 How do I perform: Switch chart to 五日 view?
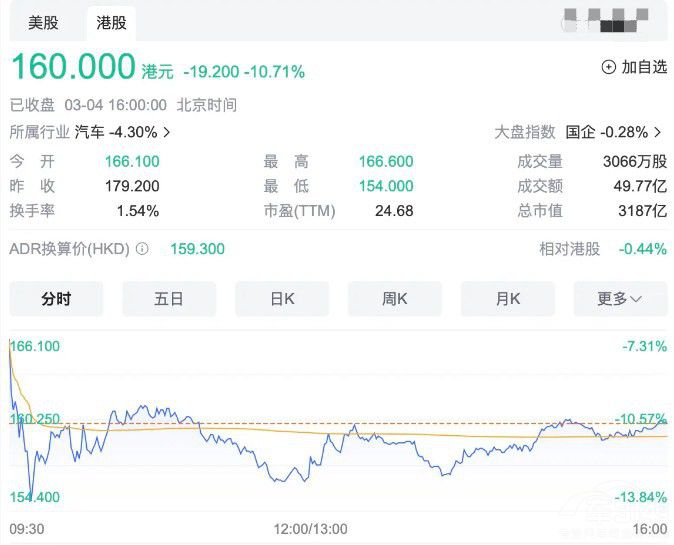(x=169, y=298)
